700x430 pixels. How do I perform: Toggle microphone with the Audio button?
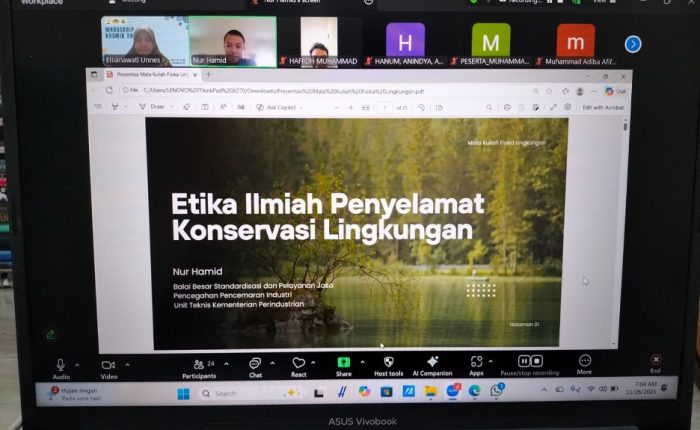pyautogui.click(x=61, y=368)
